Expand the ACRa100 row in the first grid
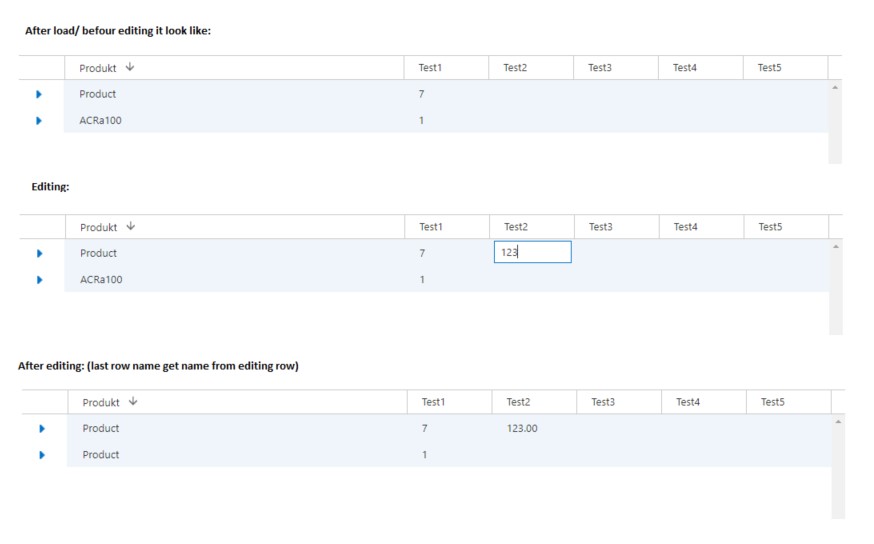The width and height of the screenshot is (874, 544). 39,121
